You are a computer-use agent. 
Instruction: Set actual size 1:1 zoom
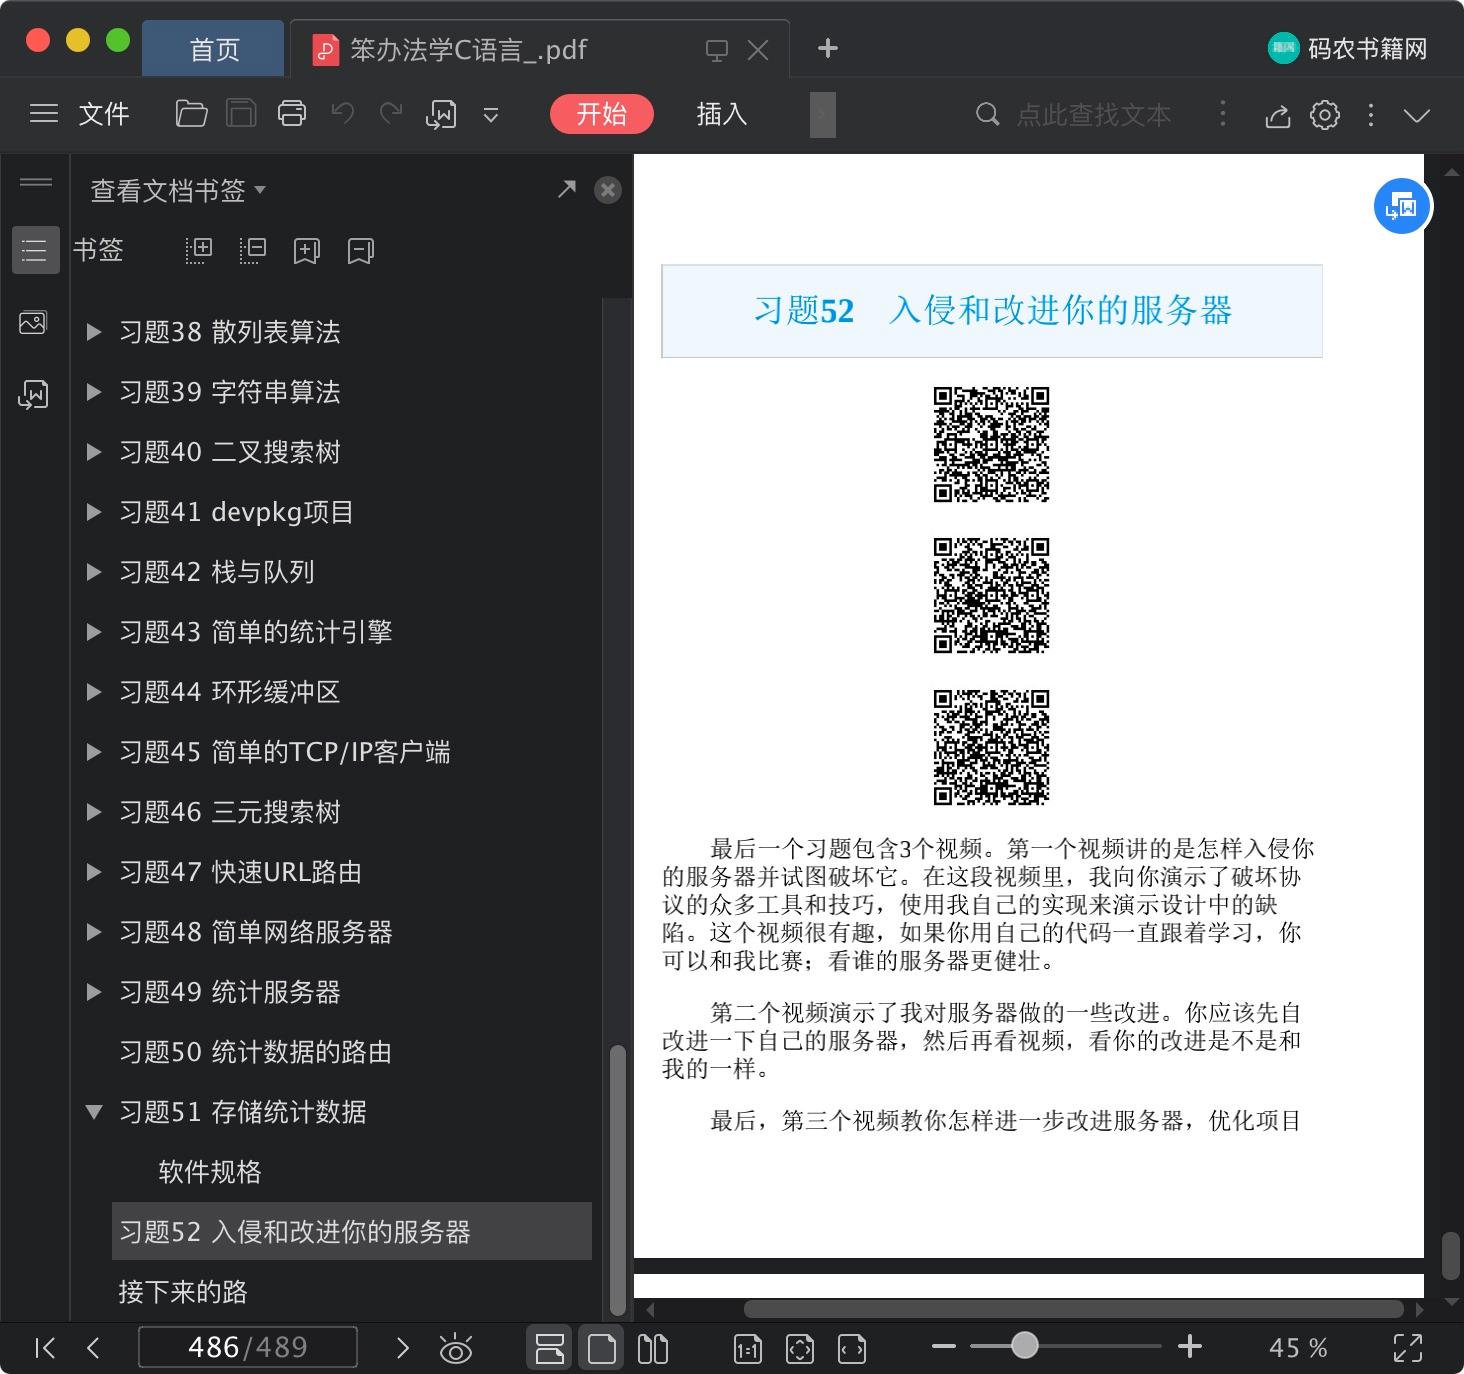(748, 1349)
